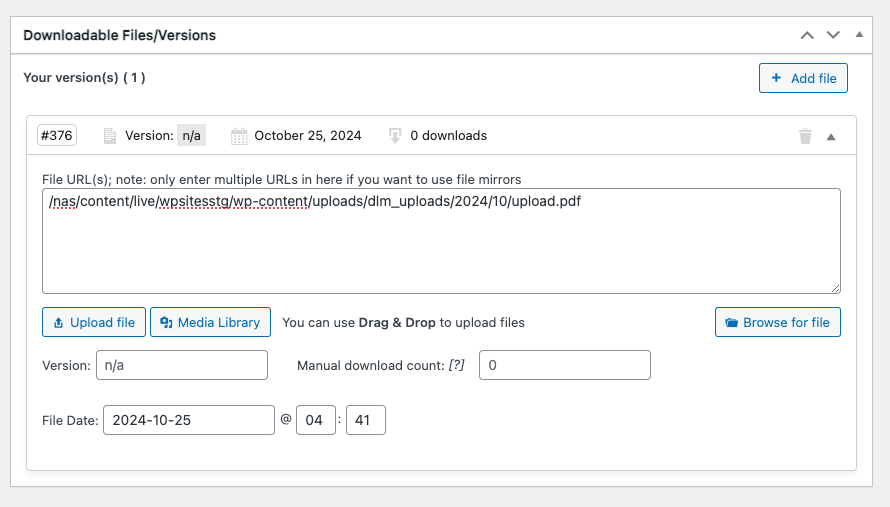Screen dimensions: 890x507
Task: Click Browse for file
Action: pyautogui.click(x=777, y=322)
